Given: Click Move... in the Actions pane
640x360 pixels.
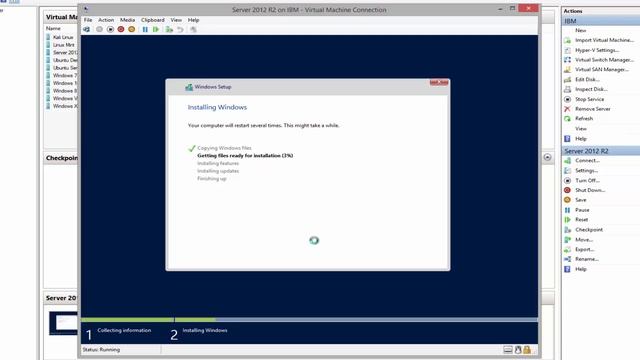Looking at the screenshot, I should coord(584,240).
